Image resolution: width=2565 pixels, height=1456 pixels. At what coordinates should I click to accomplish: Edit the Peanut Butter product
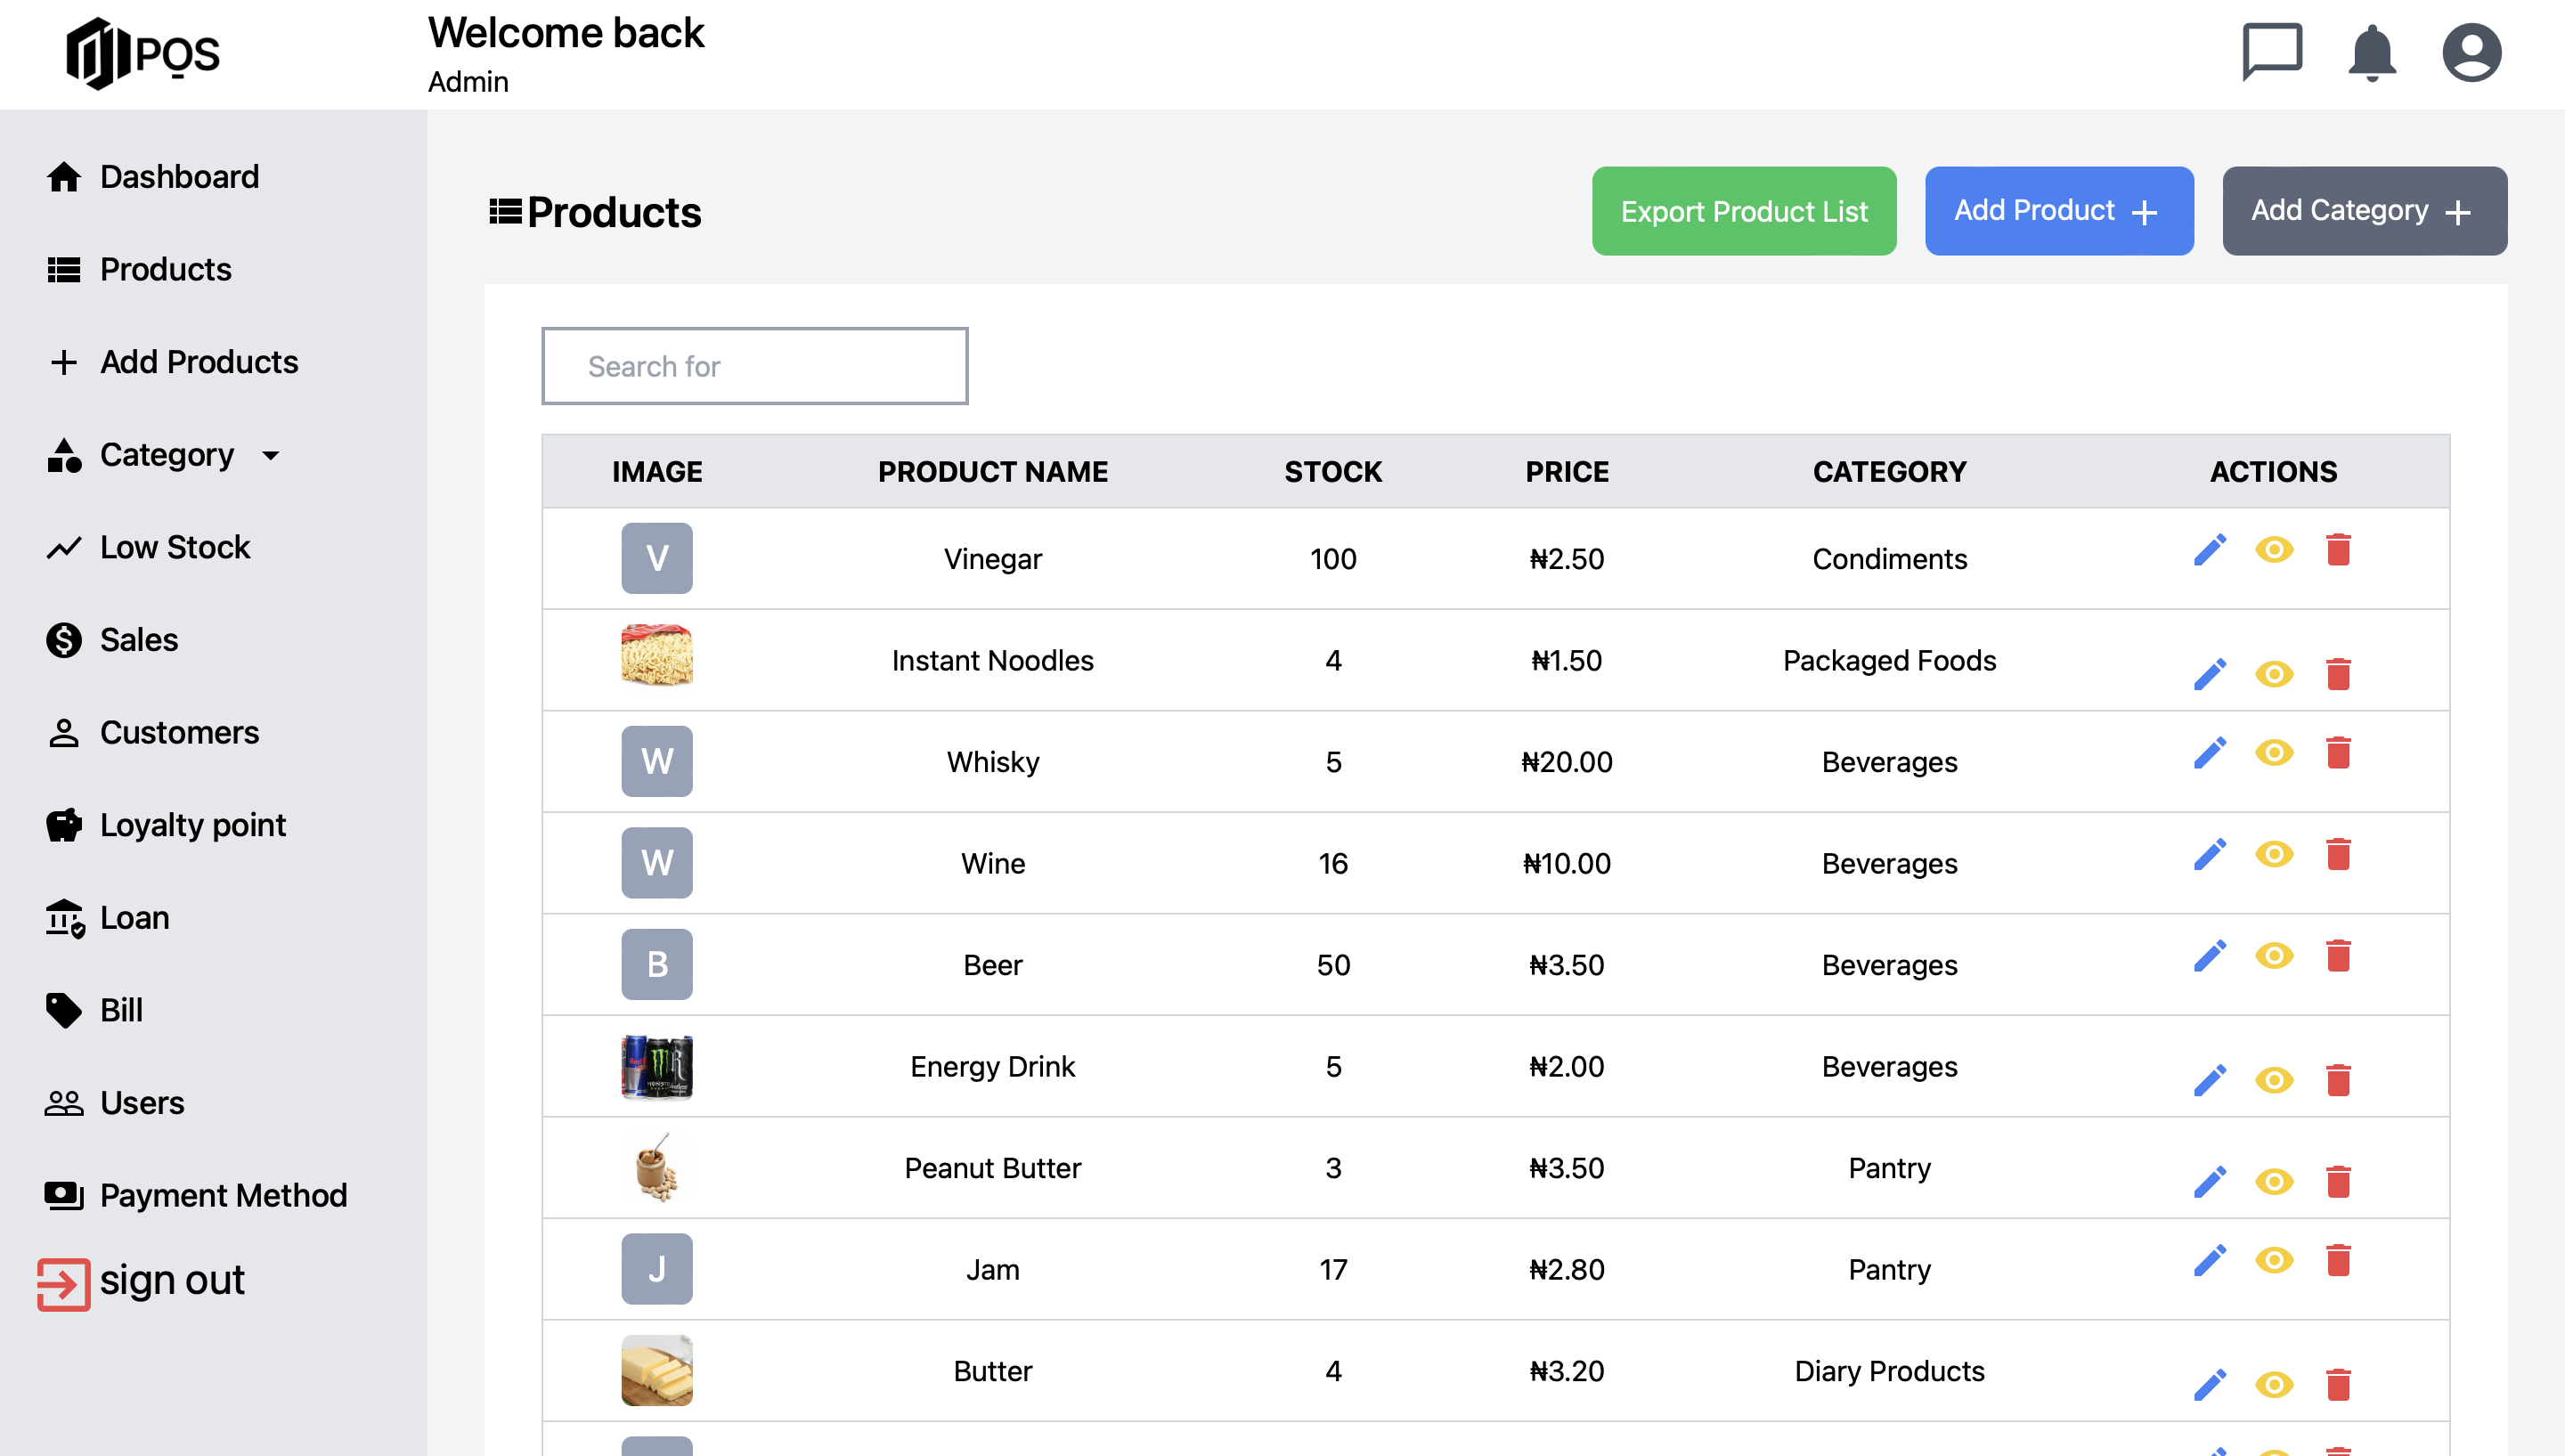click(2210, 1182)
